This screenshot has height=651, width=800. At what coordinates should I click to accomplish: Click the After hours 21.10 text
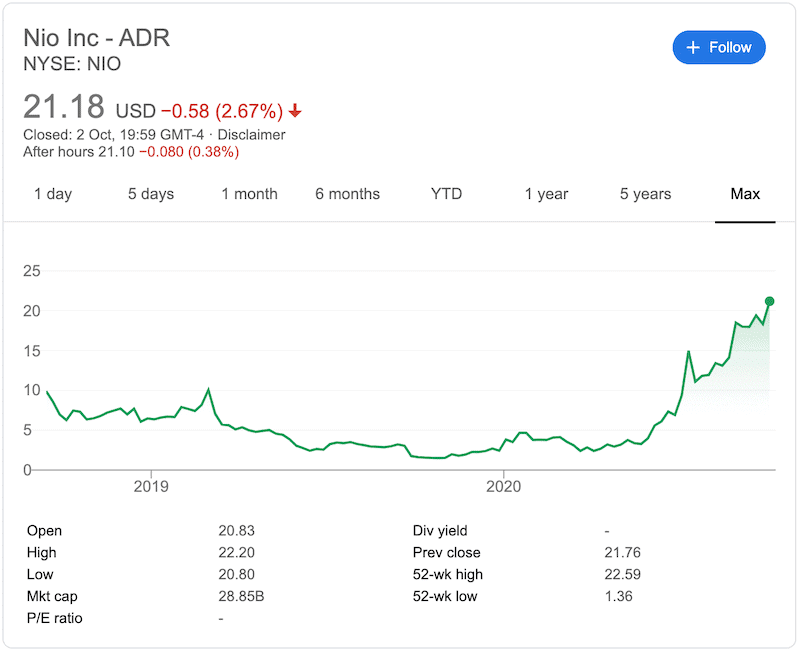79,152
